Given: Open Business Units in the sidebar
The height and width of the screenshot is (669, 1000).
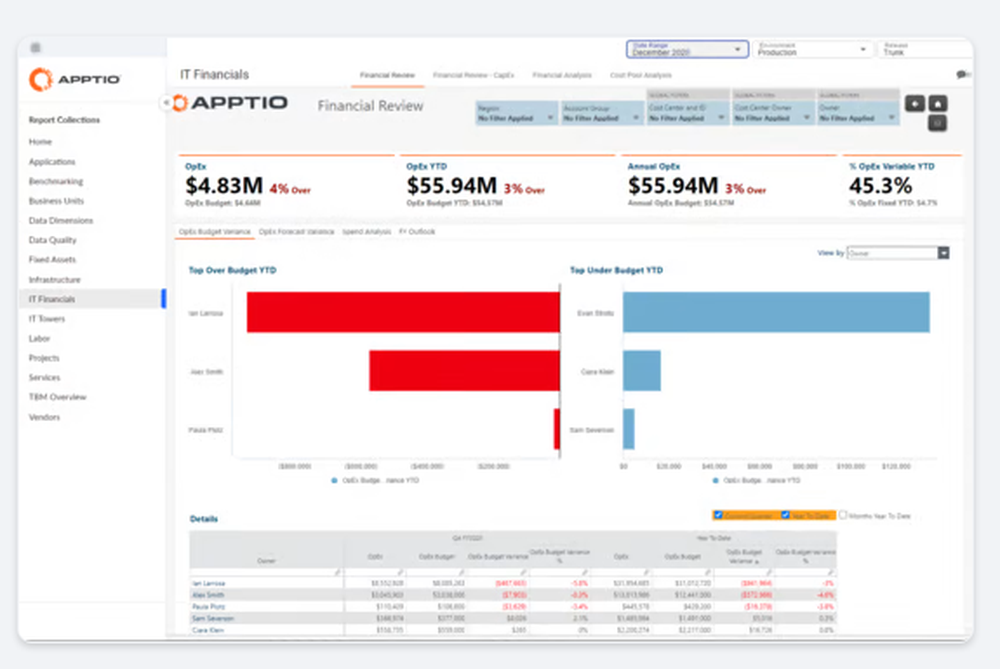Looking at the screenshot, I should coord(56,201).
